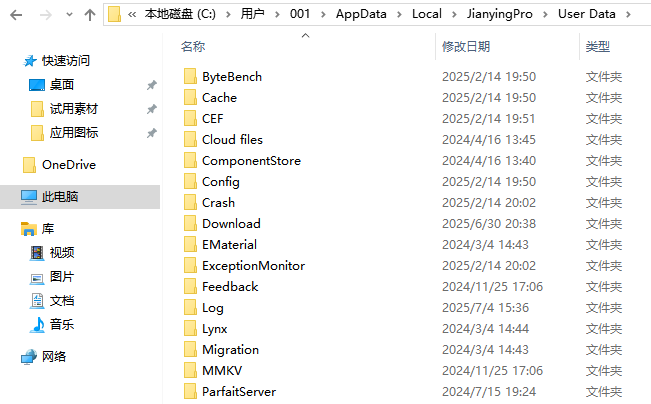Expand chevron after AppData in address bar

pyautogui.click(x=399, y=15)
